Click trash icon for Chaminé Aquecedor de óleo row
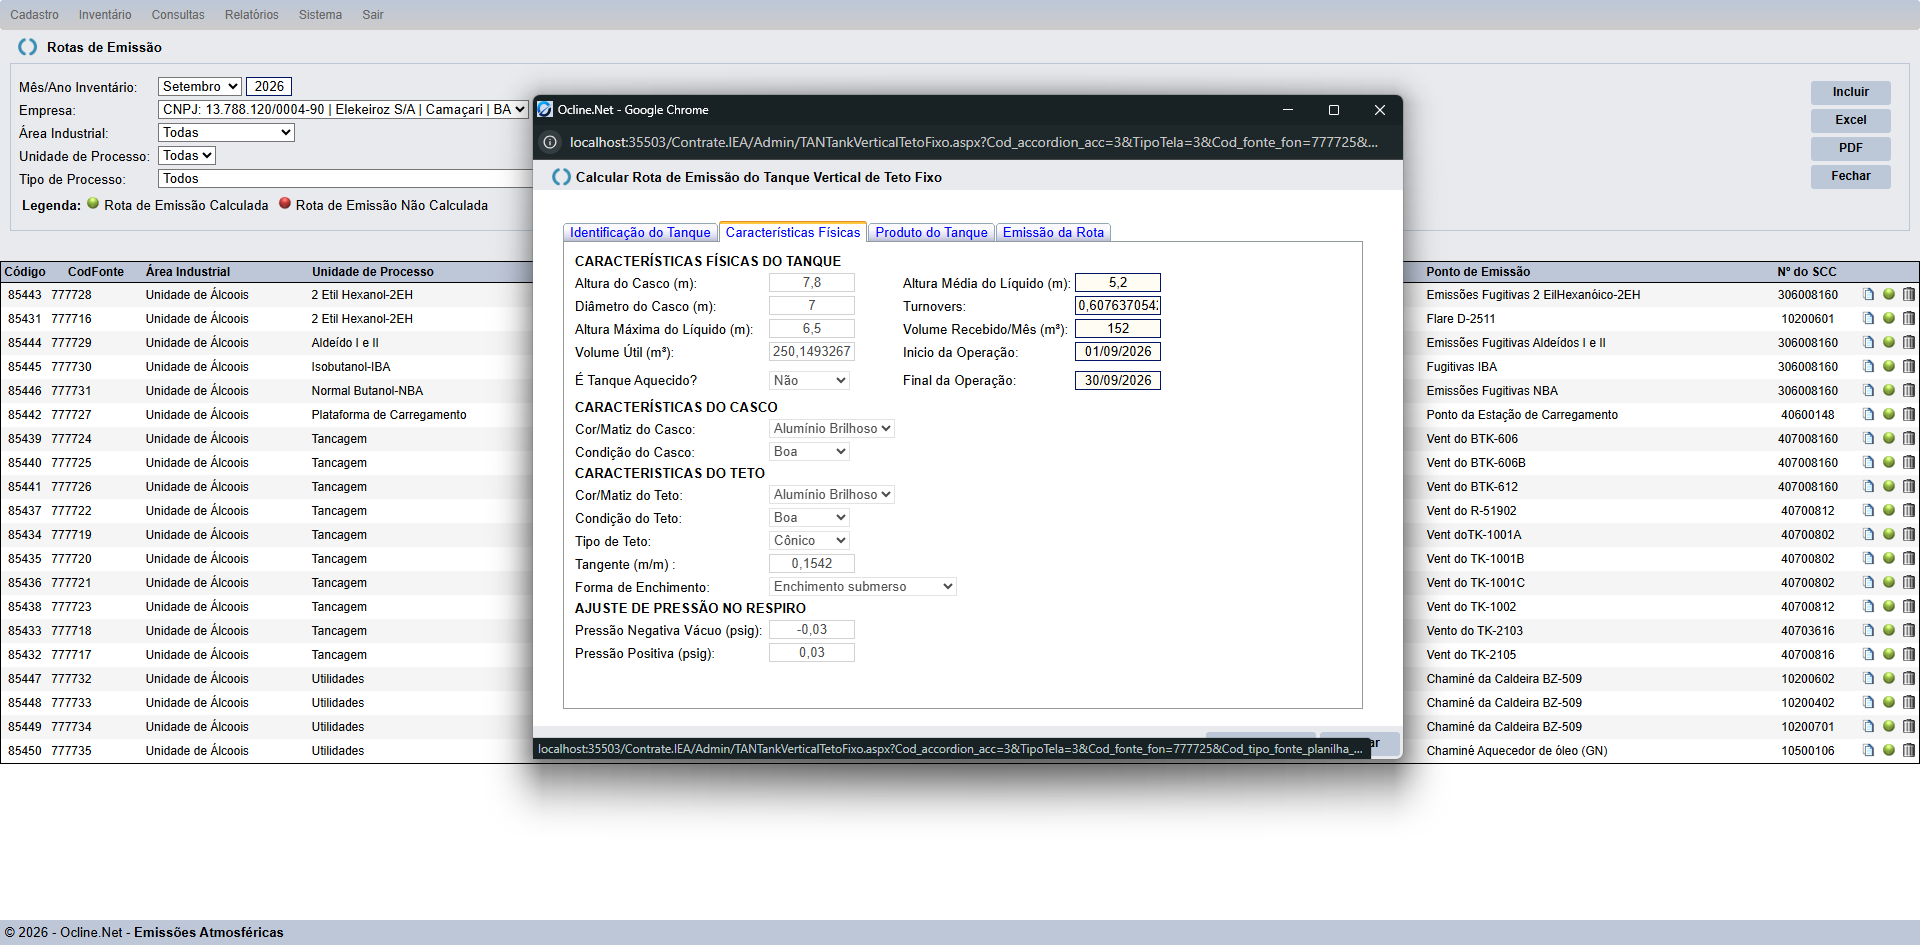 [x=1908, y=751]
